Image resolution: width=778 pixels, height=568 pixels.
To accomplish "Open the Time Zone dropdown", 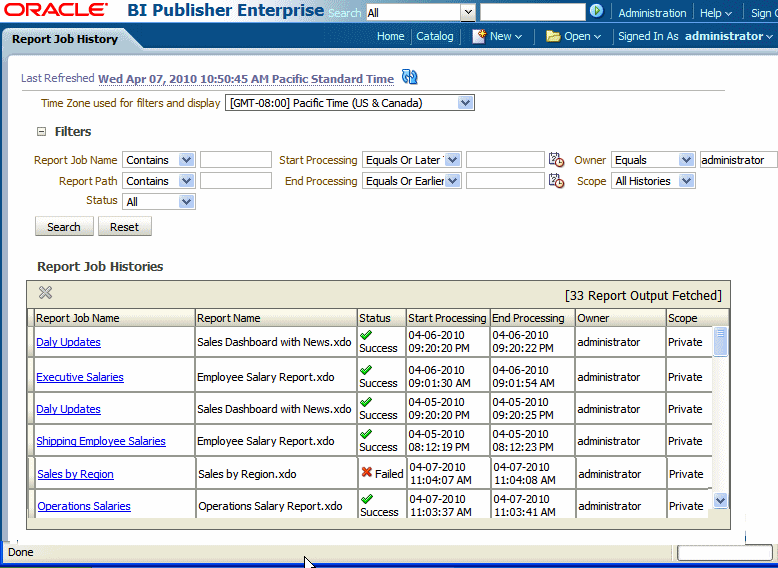I will pos(464,103).
